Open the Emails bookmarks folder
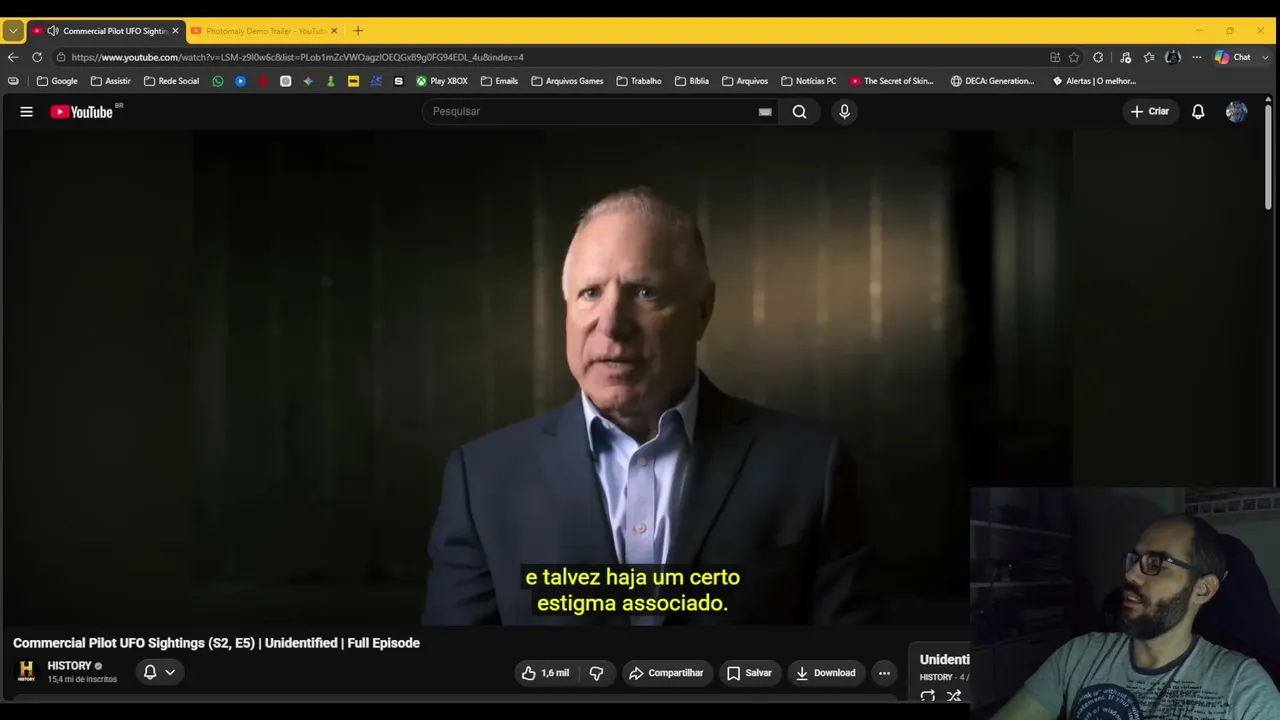1280x720 pixels. pyautogui.click(x=499, y=81)
